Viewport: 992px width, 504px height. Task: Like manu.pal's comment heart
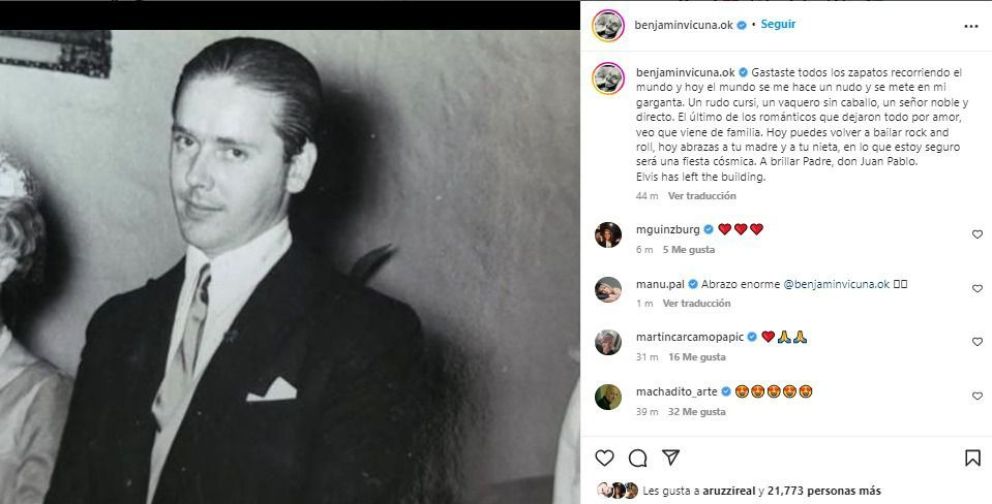tap(977, 288)
